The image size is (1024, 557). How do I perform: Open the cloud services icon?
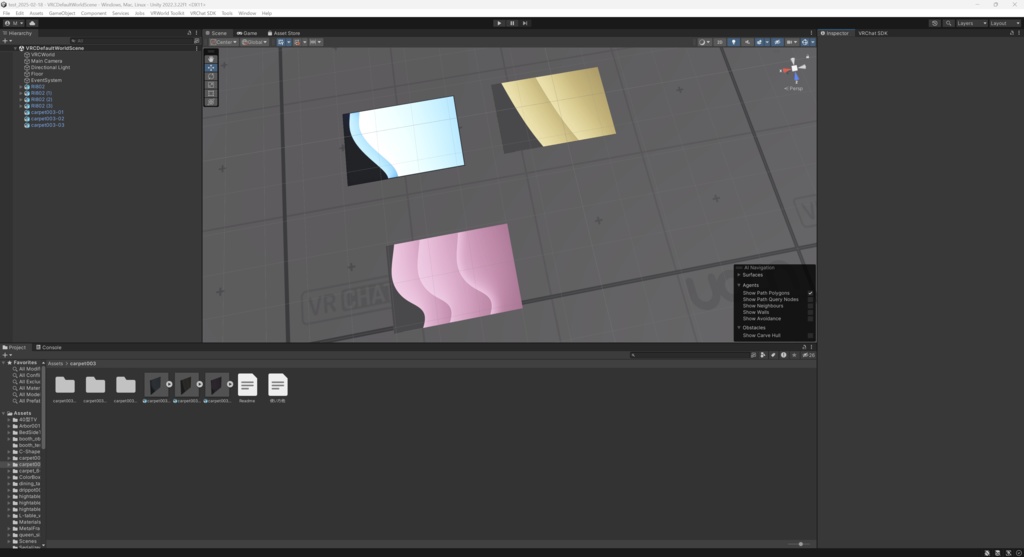[32, 23]
